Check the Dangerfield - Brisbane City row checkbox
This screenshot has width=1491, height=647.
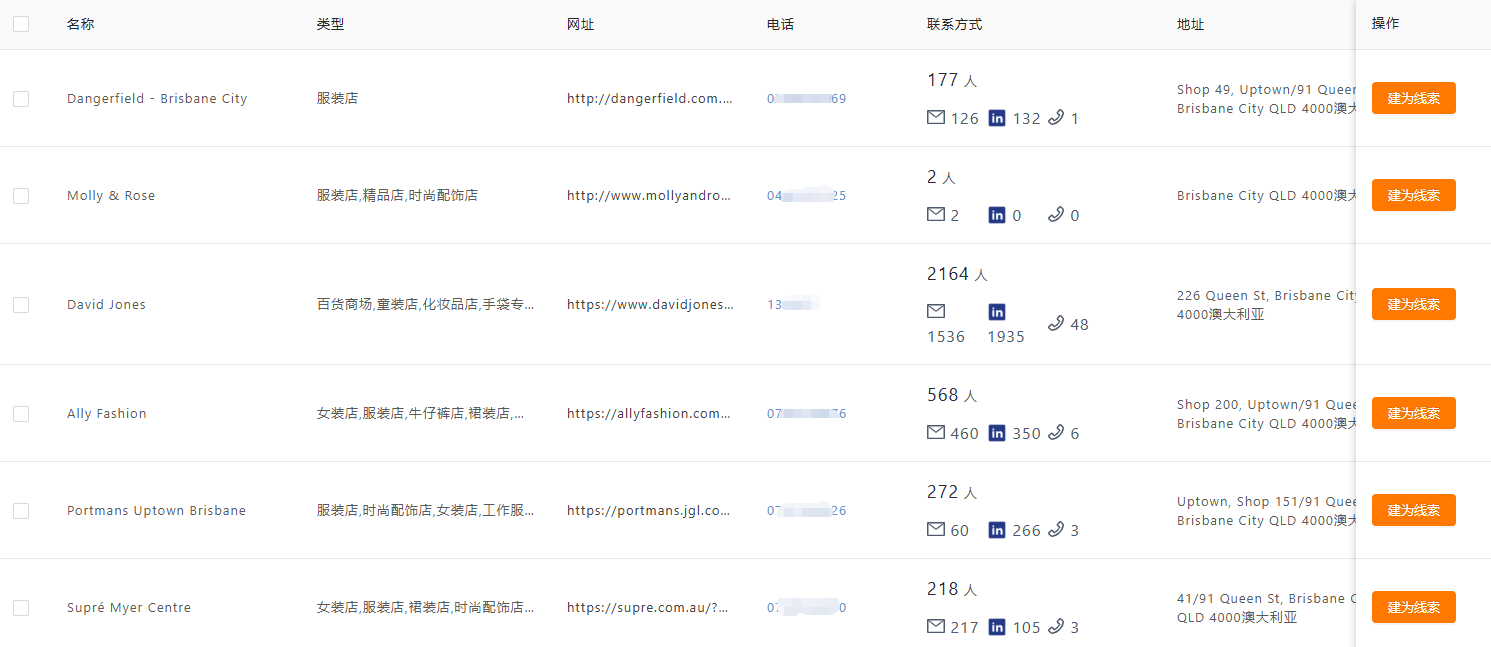coord(21,99)
